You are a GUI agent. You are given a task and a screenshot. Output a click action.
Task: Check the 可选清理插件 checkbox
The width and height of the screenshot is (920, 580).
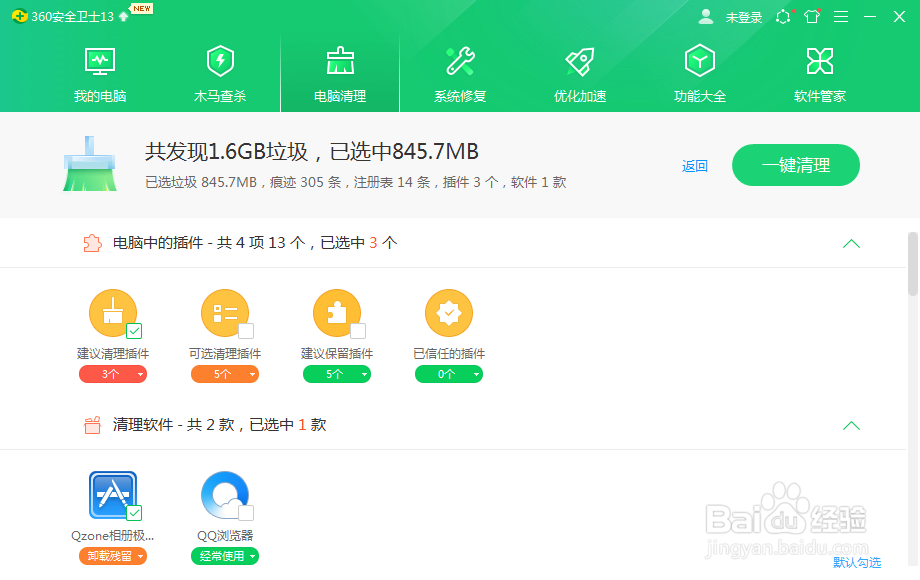click(246, 331)
